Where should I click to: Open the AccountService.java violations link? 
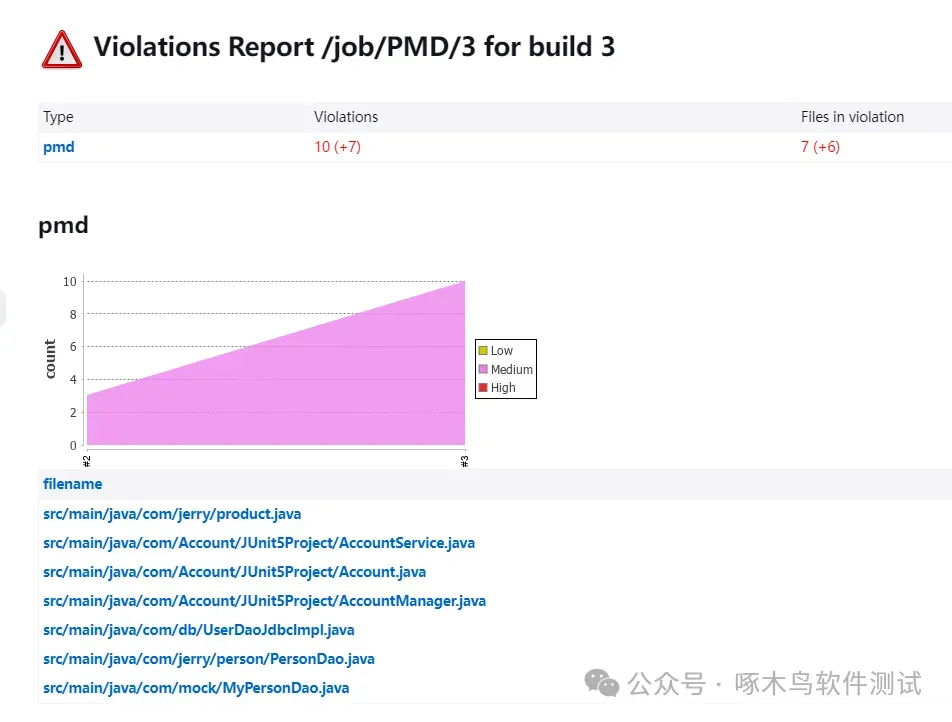259,543
